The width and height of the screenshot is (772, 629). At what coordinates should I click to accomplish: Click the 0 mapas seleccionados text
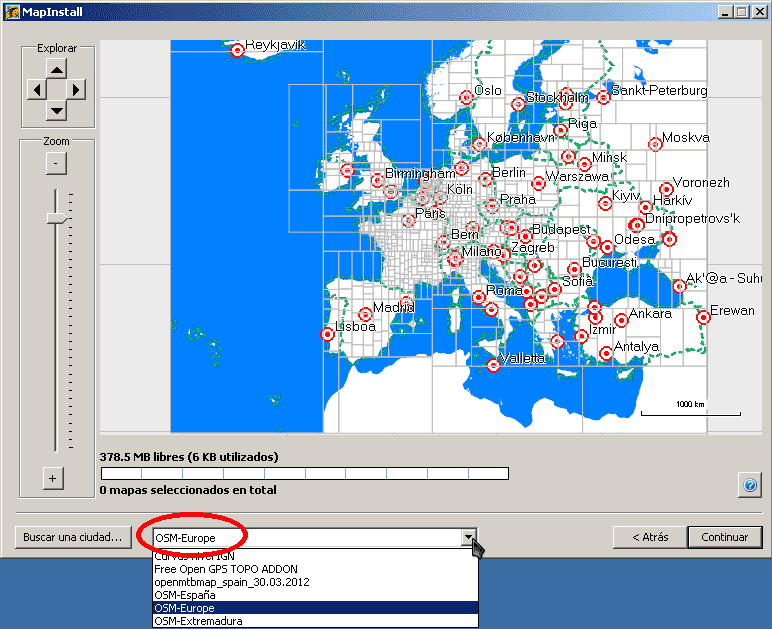(188, 490)
